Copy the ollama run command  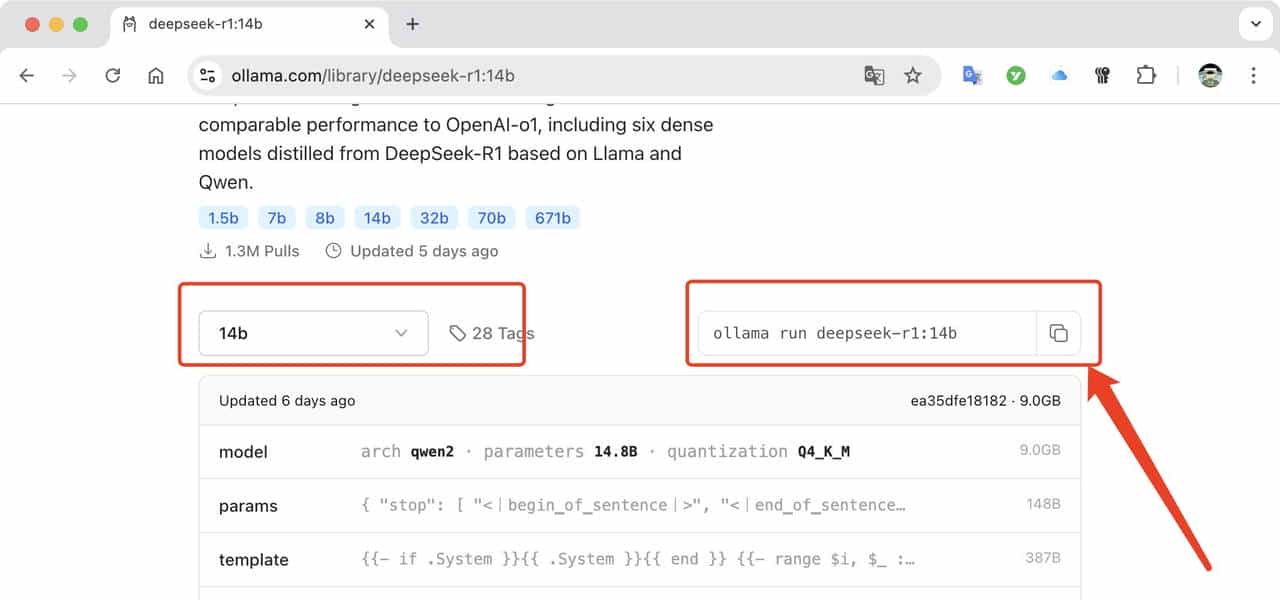click(1058, 333)
